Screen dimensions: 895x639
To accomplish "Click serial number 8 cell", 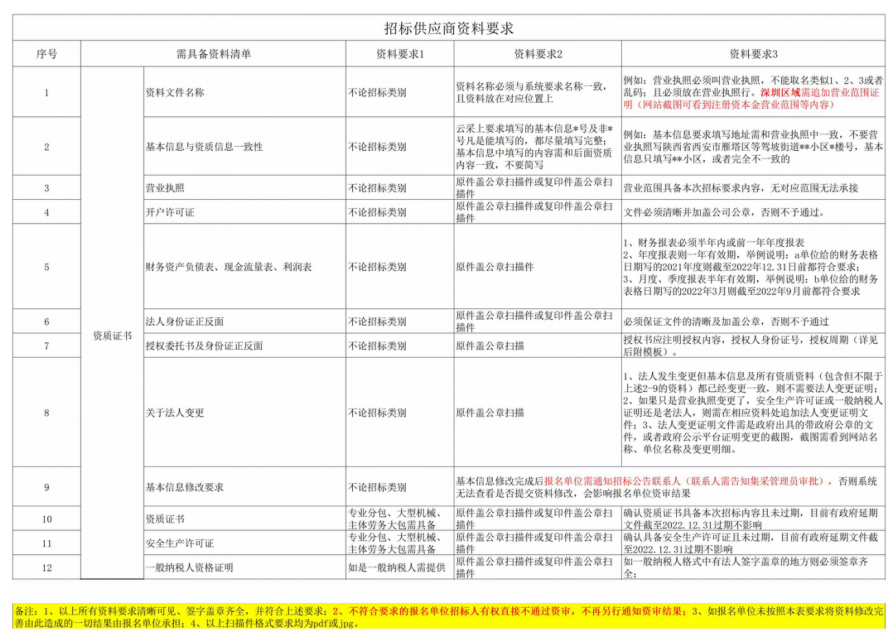I will [47, 412].
